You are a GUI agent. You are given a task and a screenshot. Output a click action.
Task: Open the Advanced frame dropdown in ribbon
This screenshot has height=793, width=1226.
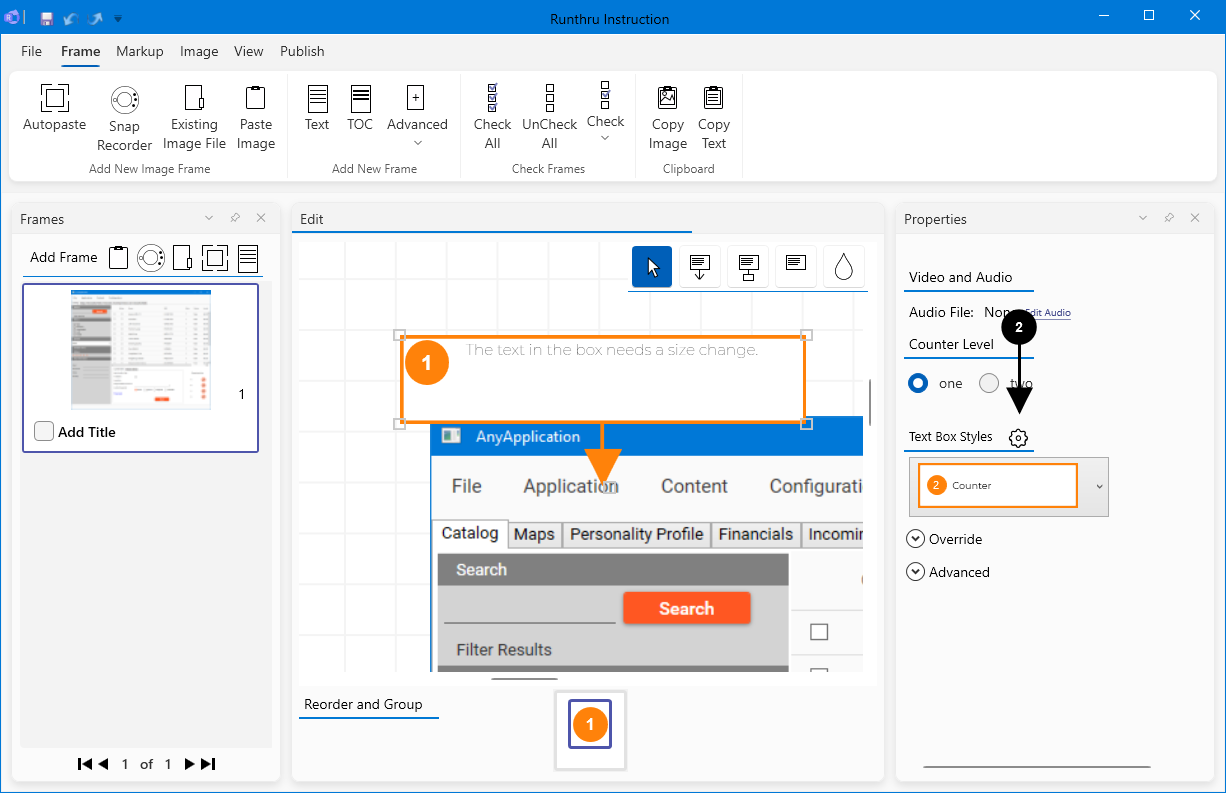coord(417,118)
